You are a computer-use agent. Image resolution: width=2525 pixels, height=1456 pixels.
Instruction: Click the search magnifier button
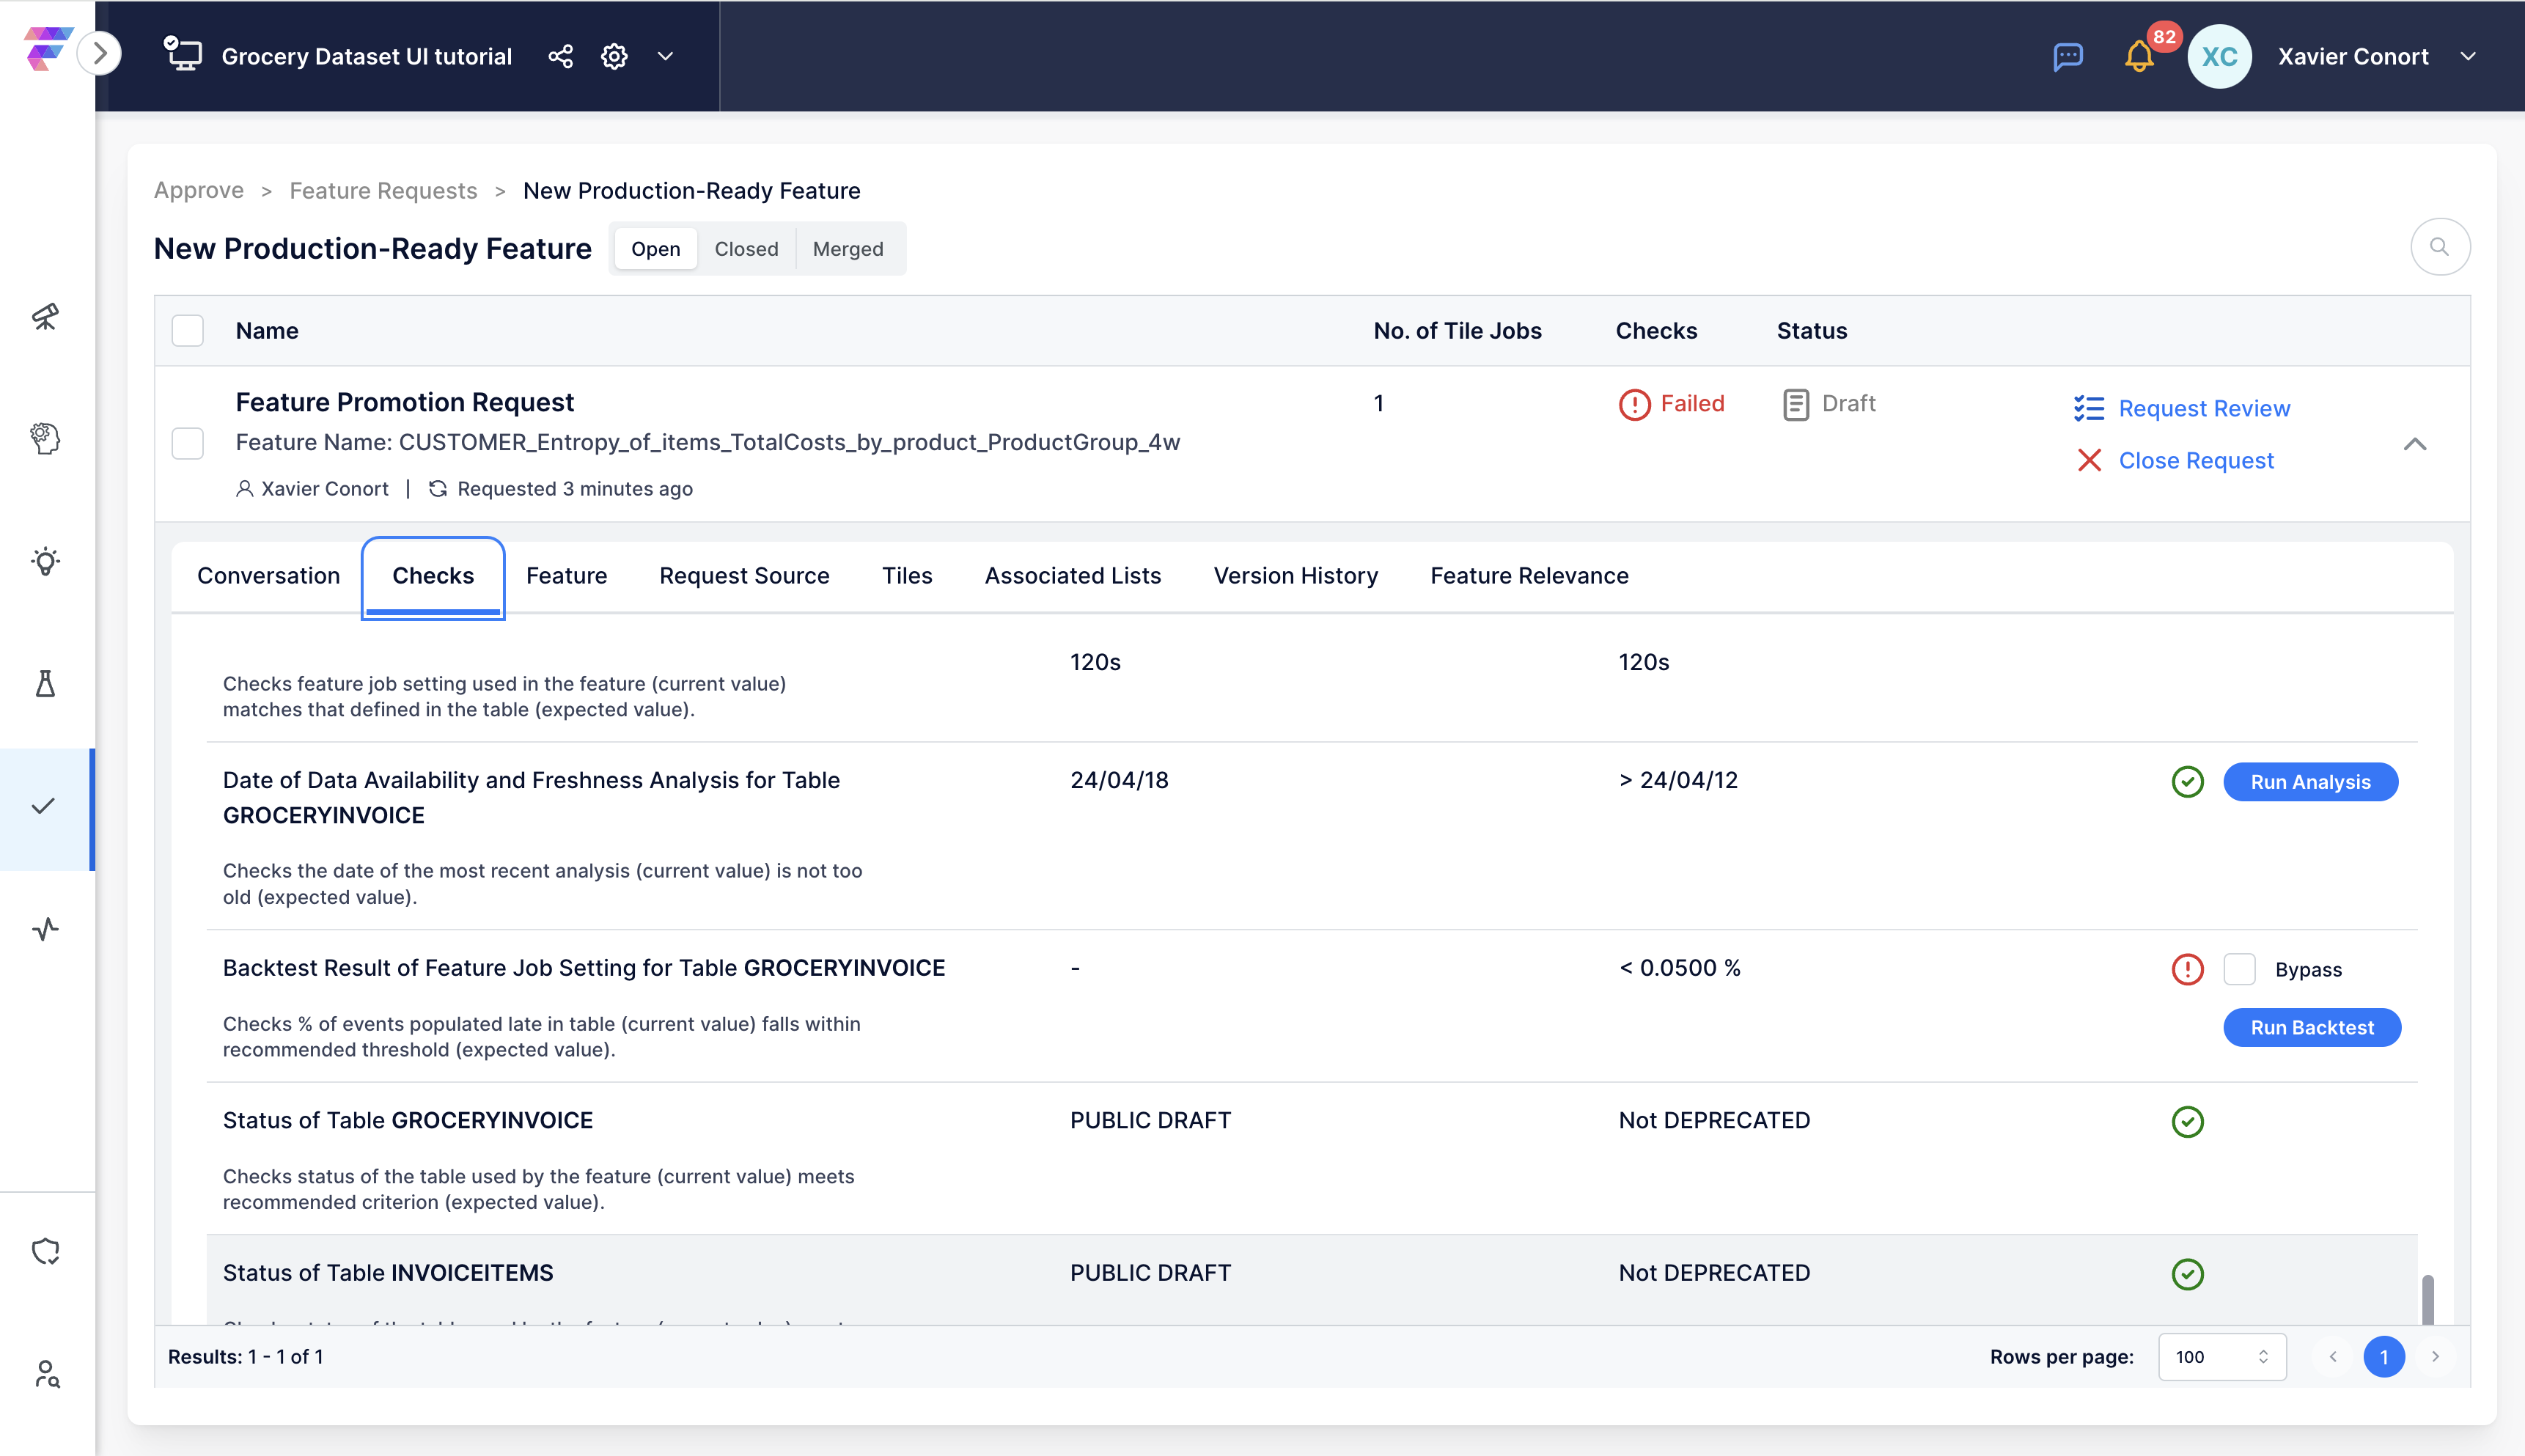point(2440,247)
